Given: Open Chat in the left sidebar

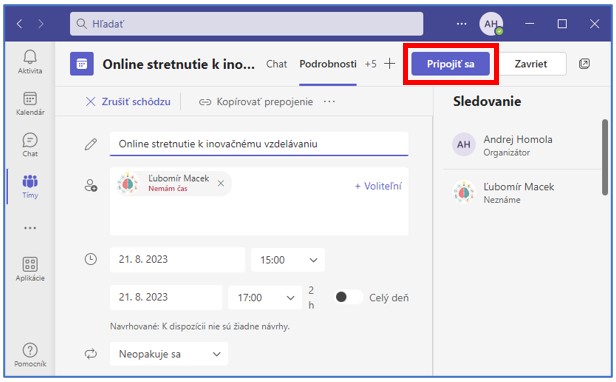Looking at the screenshot, I should click(x=30, y=145).
